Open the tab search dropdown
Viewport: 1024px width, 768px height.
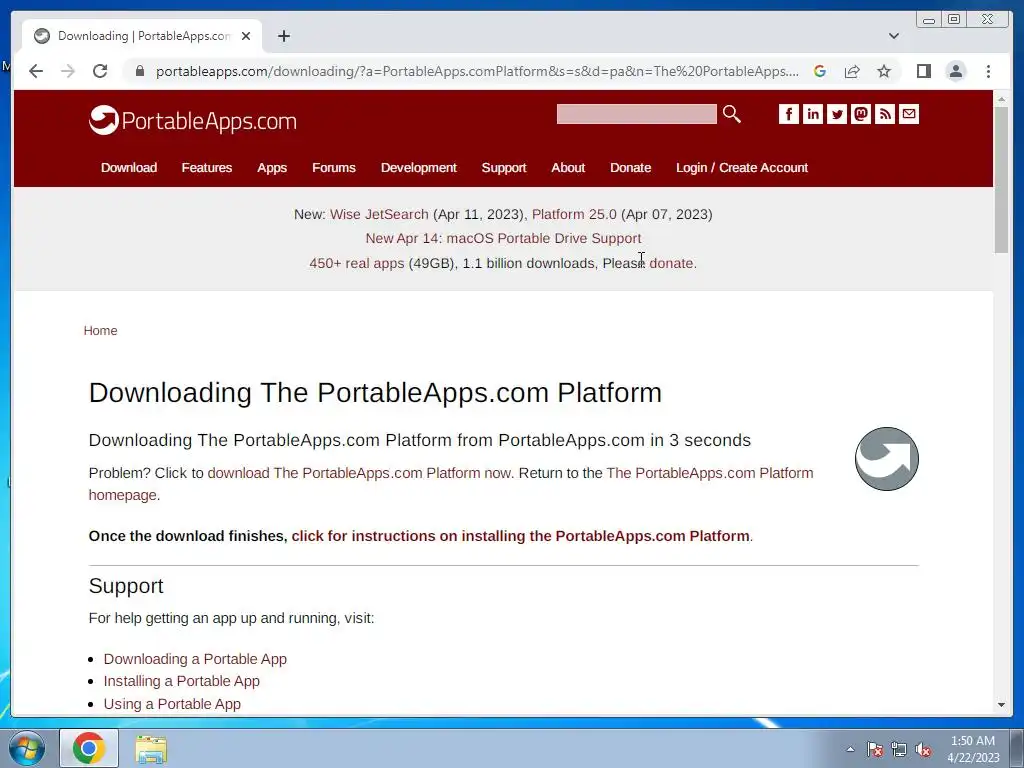pyautogui.click(x=894, y=36)
